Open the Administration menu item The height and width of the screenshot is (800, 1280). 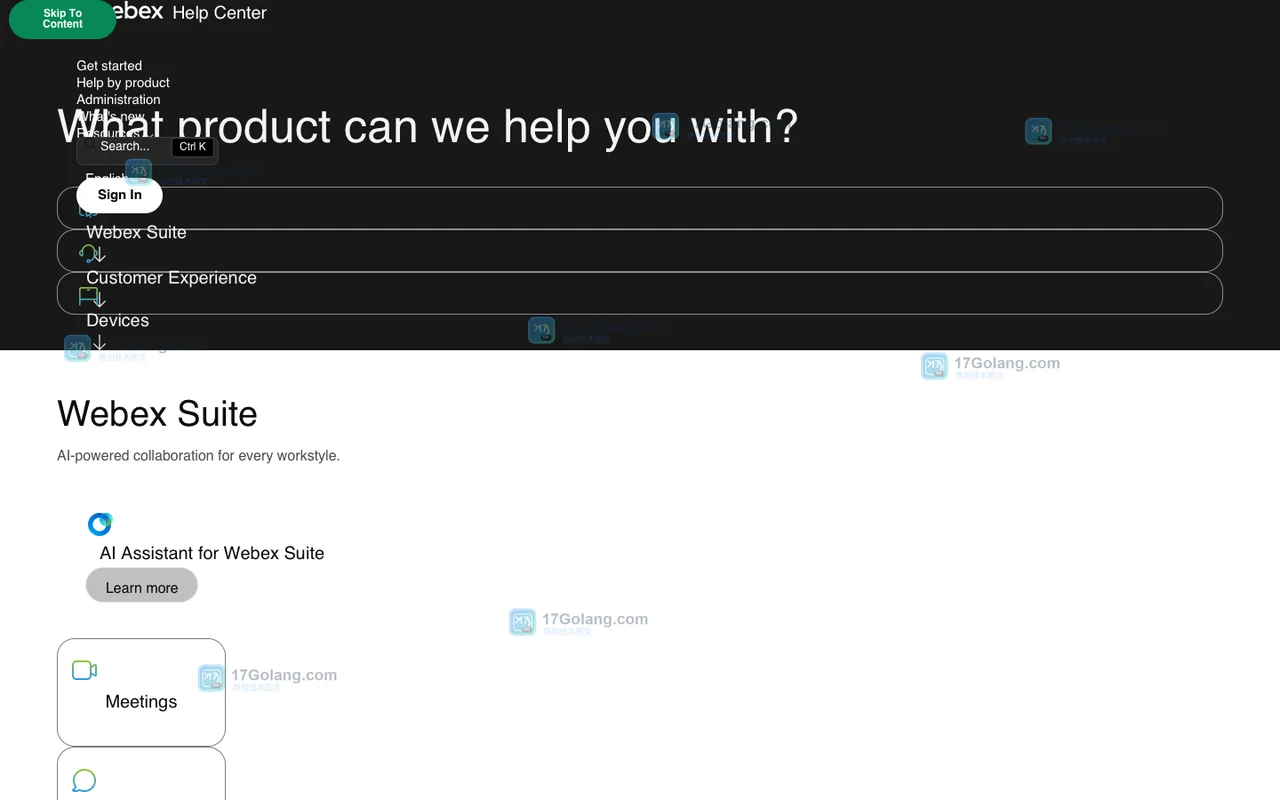click(x=118, y=100)
